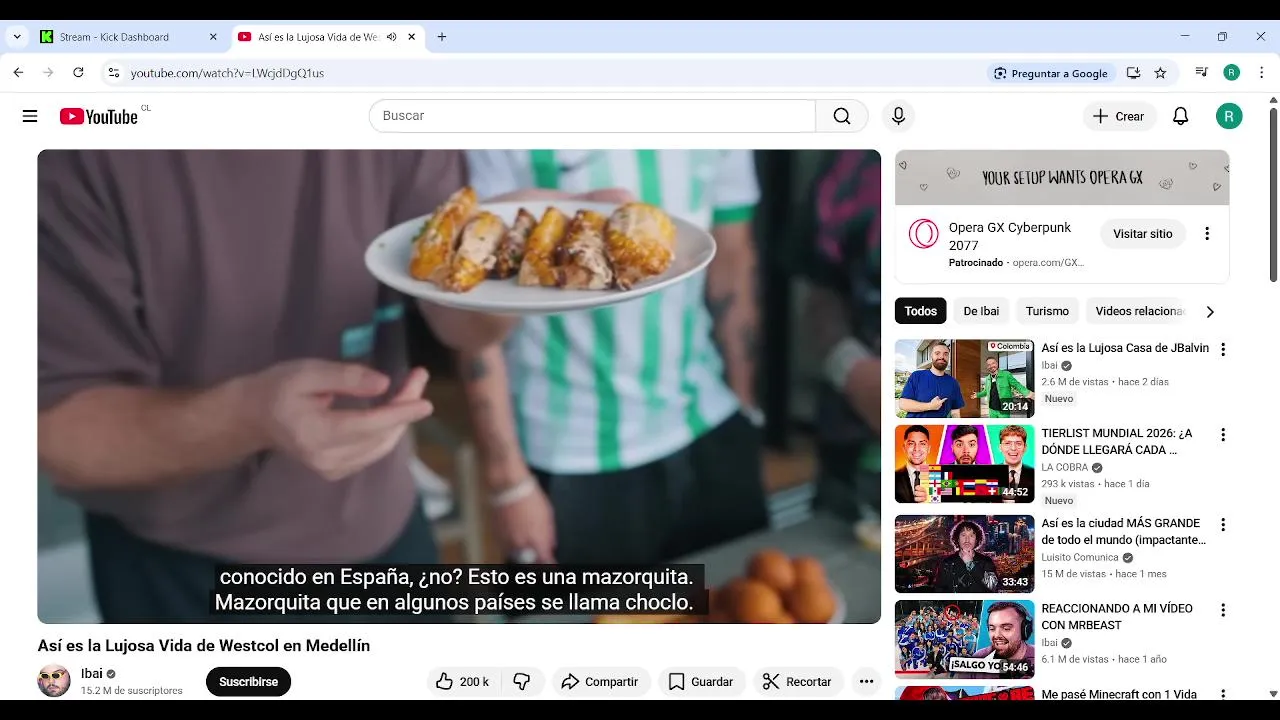Screen dimensions: 1280x720
Task: Click the address bar URL
Action: [227, 73]
